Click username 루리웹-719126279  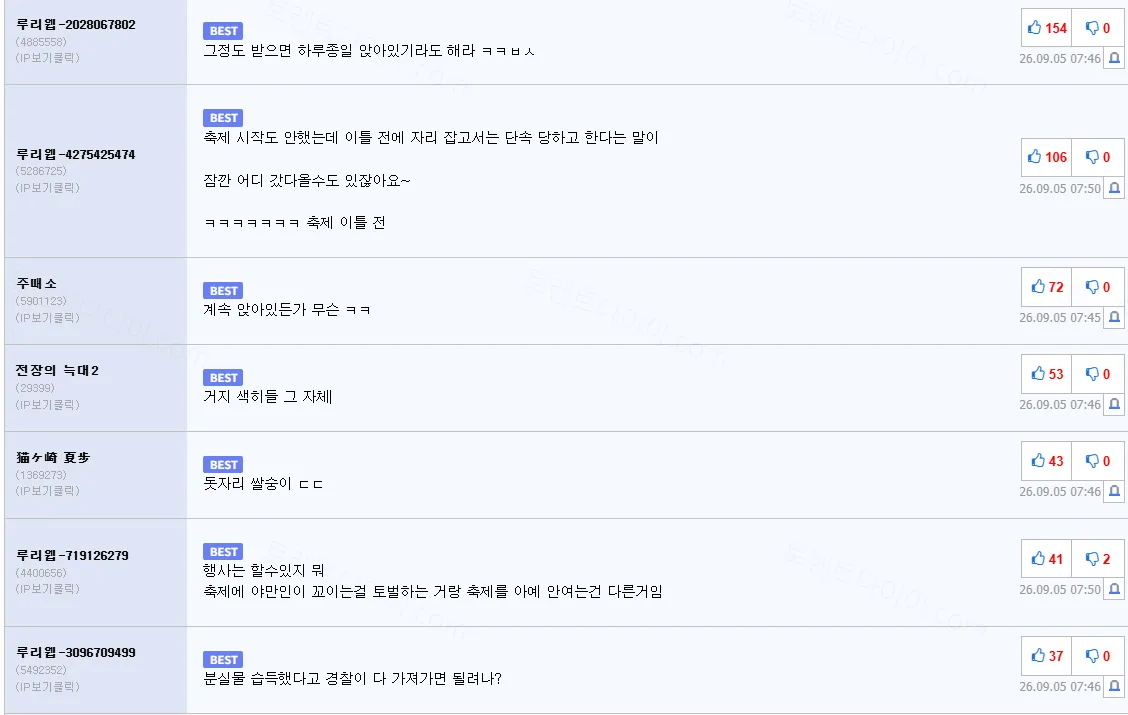coord(72,555)
